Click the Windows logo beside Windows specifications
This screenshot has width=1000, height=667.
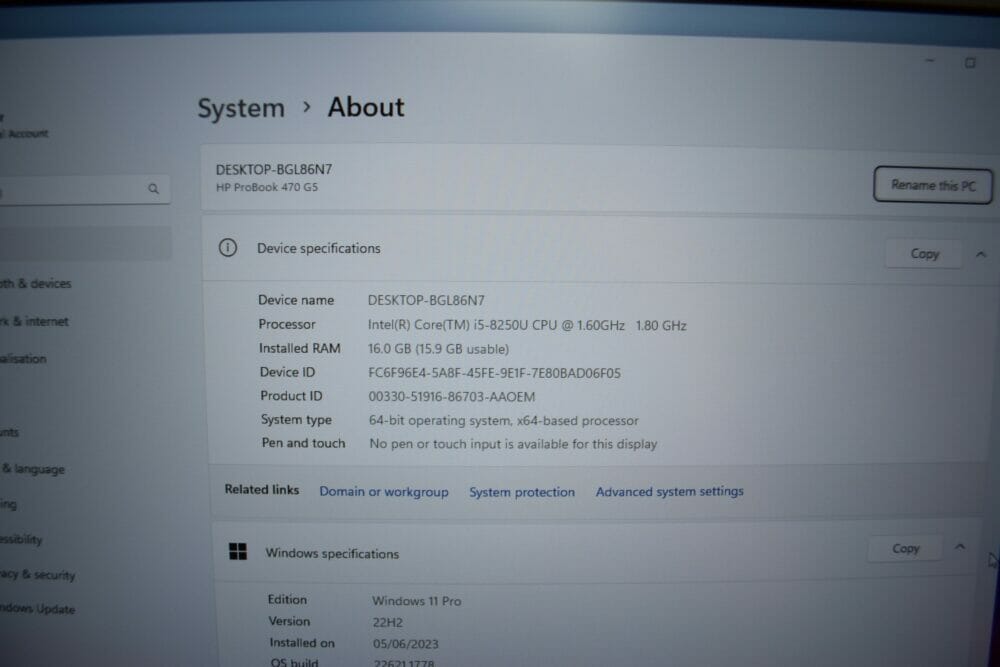click(238, 552)
